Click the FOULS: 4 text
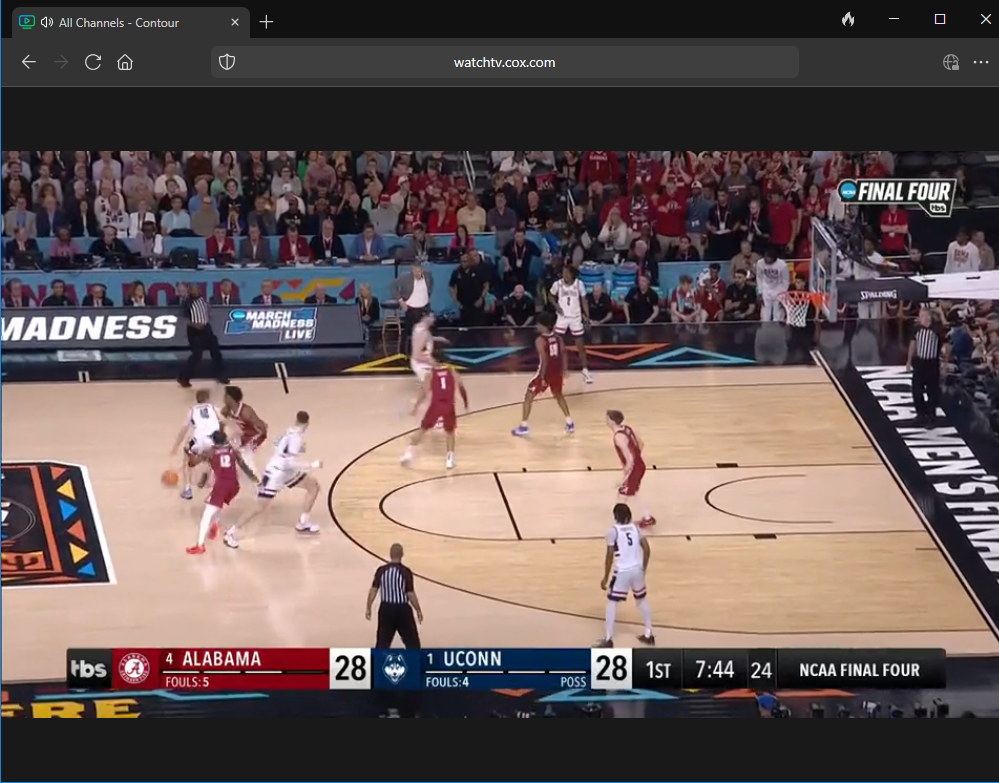Screen dimensions: 999x783 [447, 682]
